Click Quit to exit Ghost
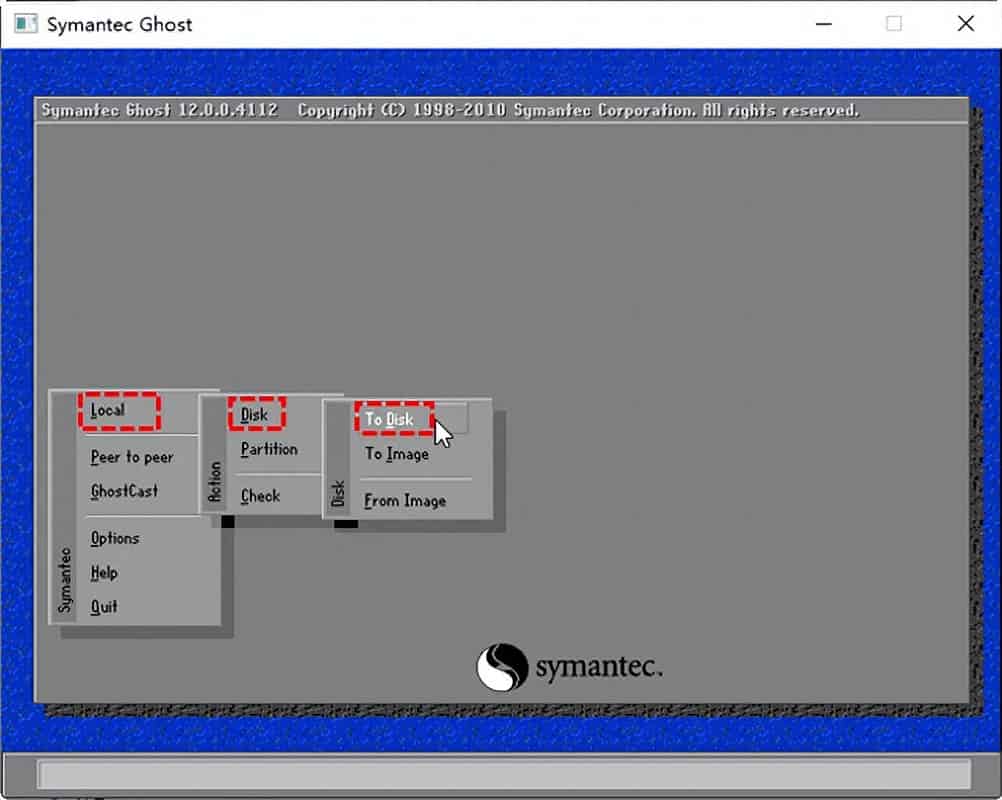1002x800 pixels. click(x=104, y=606)
